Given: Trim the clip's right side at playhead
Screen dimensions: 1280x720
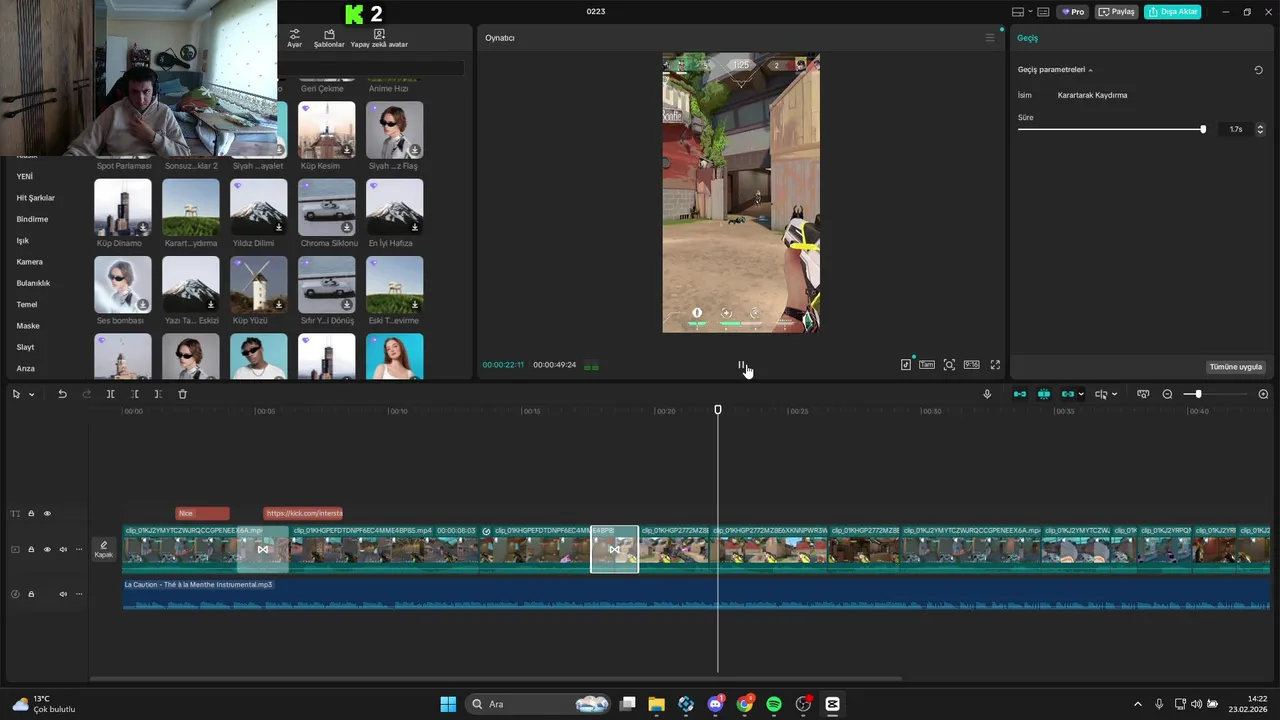Looking at the screenshot, I should pos(158,394).
